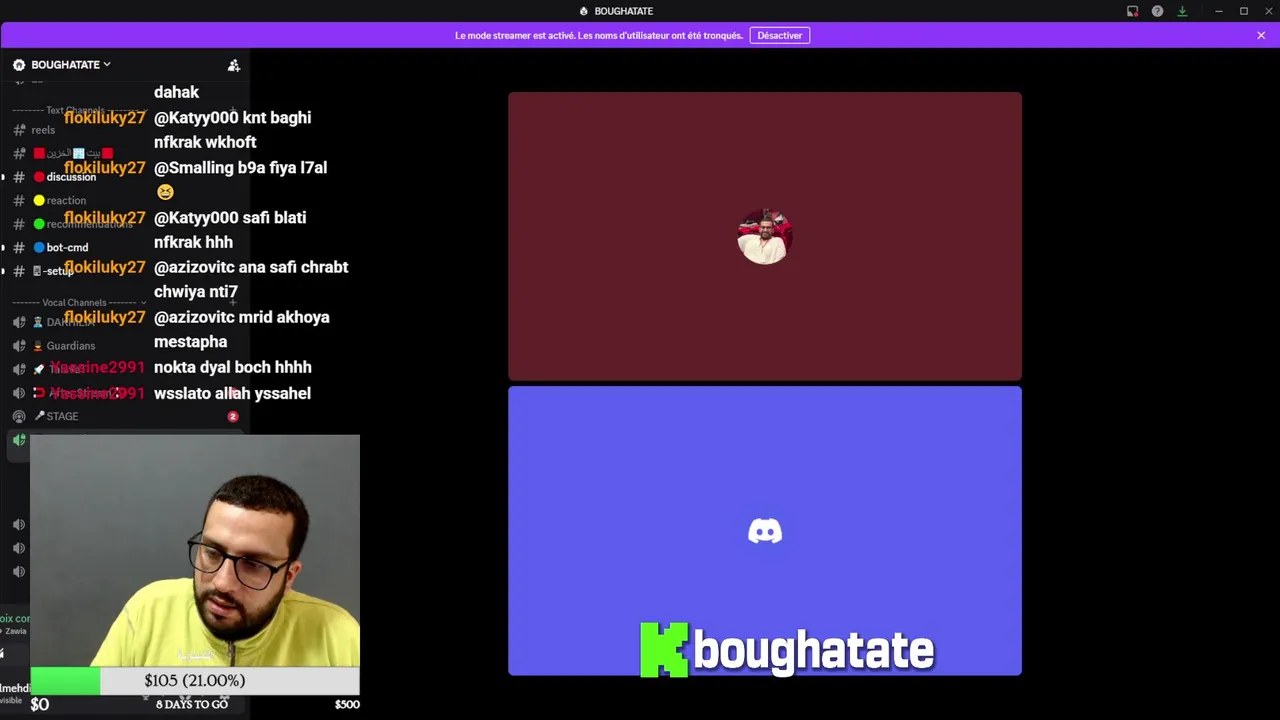Select the participant tile with avatar photo
1280x720 pixels.
pos(765,236)
